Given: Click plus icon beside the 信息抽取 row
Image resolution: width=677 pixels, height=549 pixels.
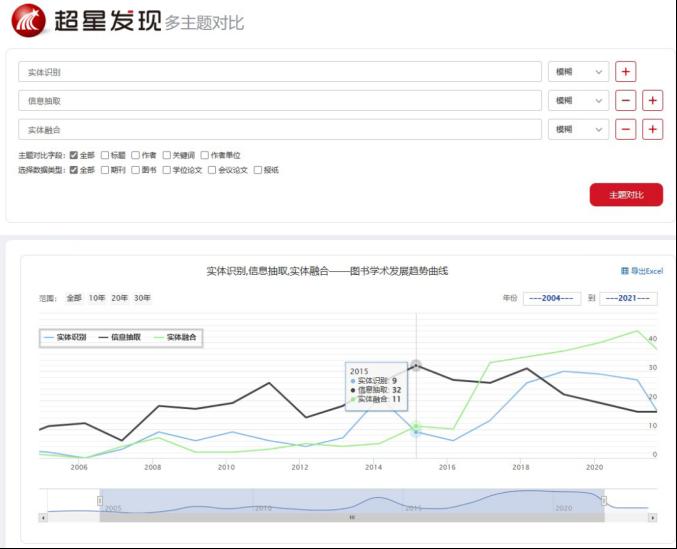Looking at the screenshot, I should tap(652, 101).
